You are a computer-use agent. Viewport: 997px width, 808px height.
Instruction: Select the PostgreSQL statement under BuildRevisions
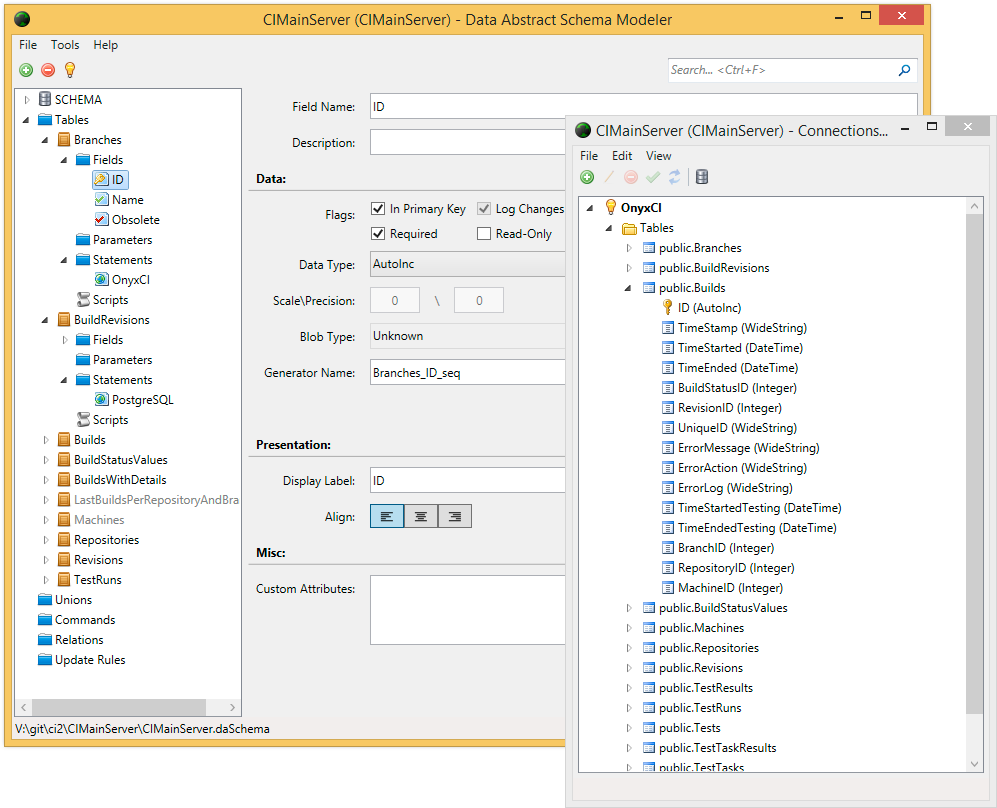point(134,400)
